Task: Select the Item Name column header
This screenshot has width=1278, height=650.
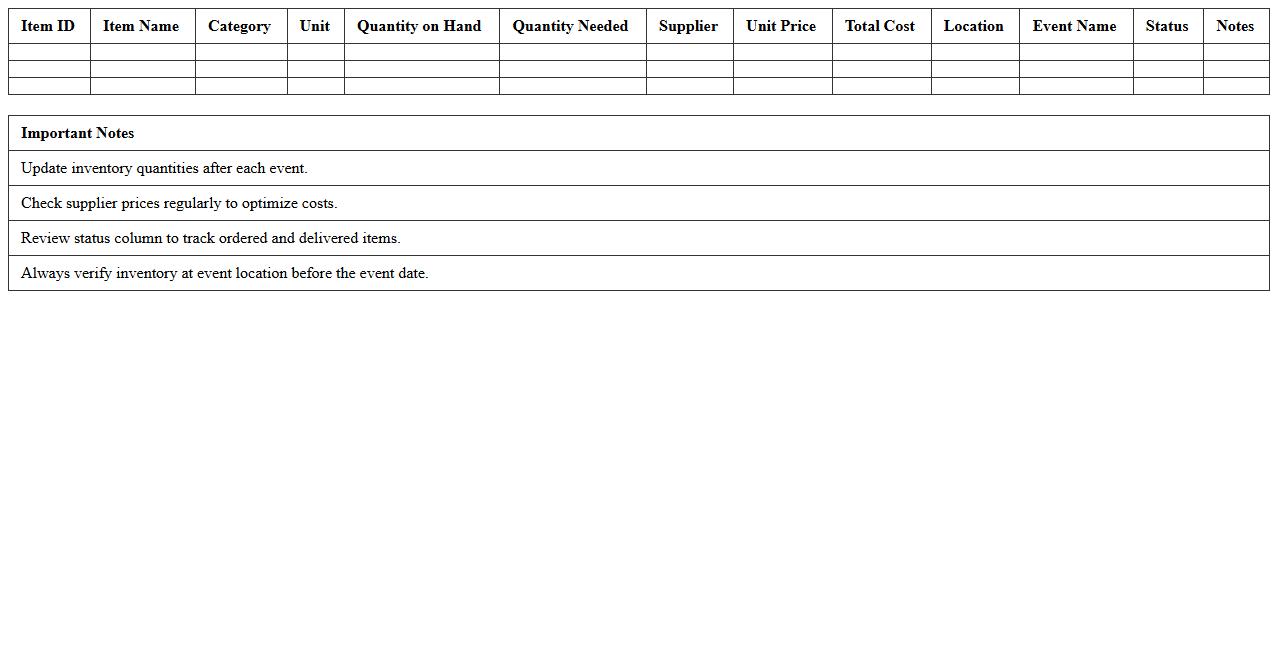Action: coord(141,26)
